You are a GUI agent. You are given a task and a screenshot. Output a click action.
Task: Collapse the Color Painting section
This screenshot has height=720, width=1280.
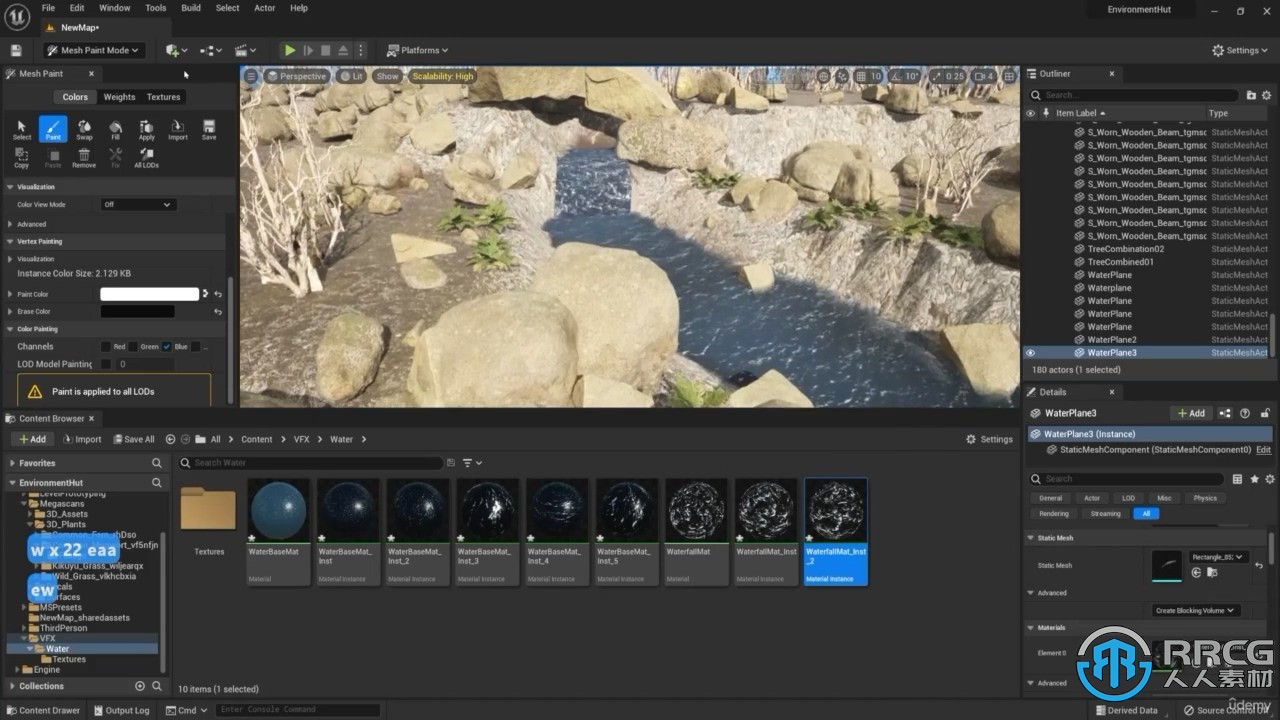[x=10, y=329]
